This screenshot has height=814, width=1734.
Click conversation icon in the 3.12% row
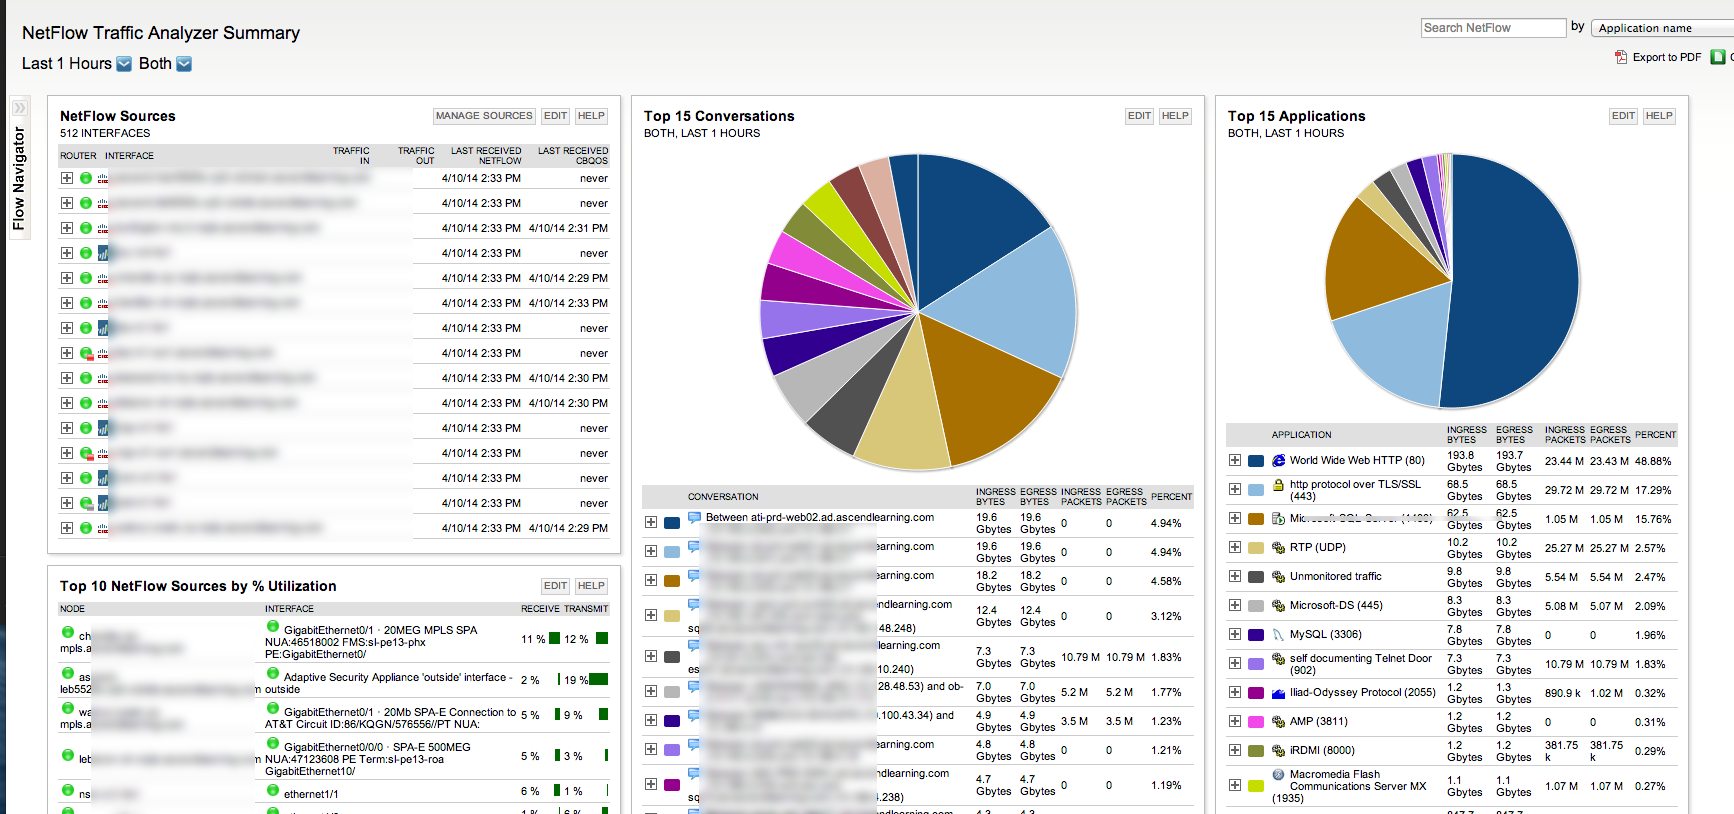click(x=694, y=605)
